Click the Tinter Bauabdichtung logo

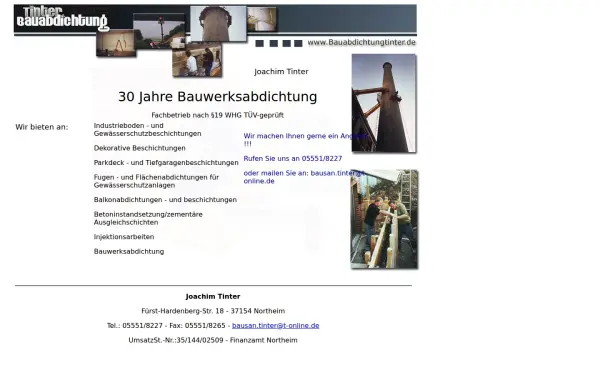point(63,18)
